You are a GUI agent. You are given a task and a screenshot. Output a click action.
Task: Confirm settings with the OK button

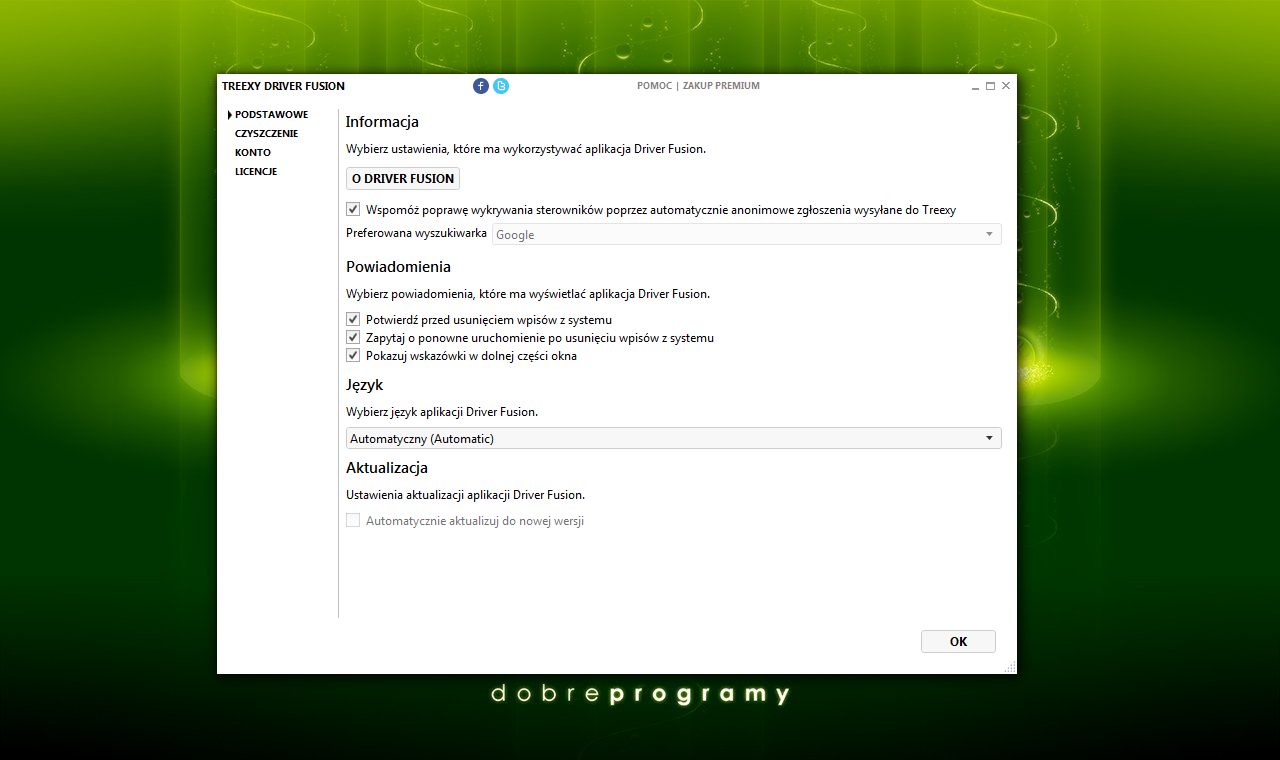tap(958, 642)
